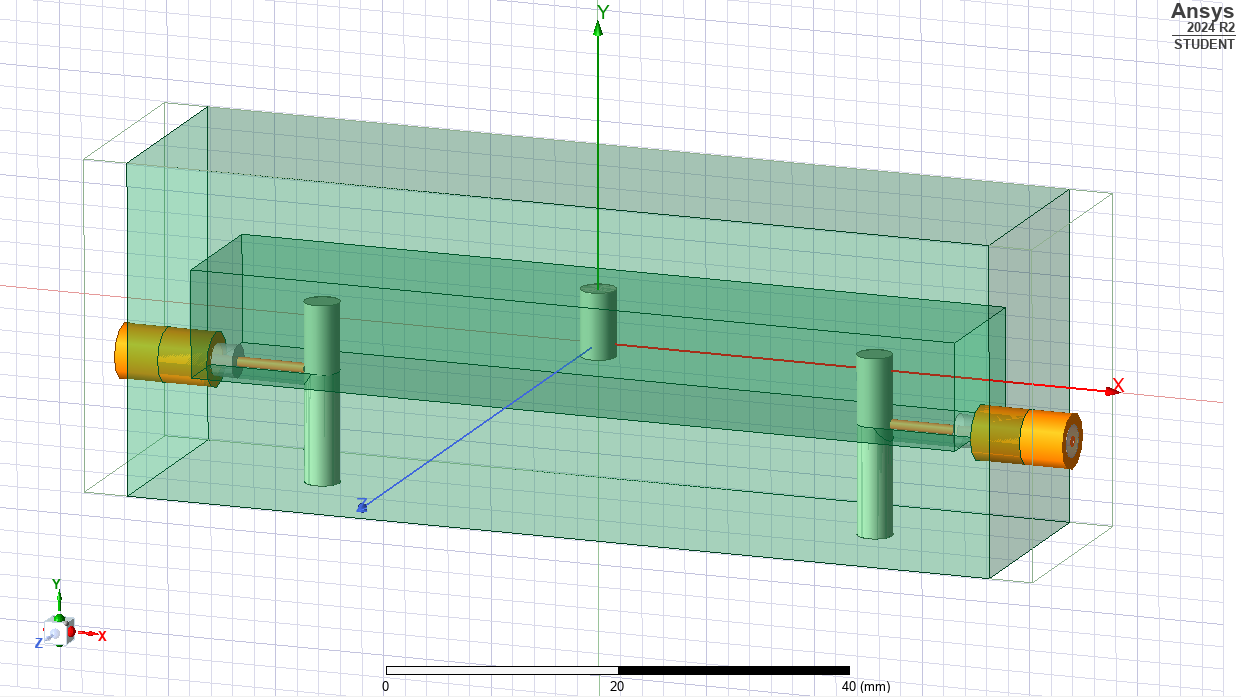The image size is (1241, 697).
Task: Click the "20" scale bar label
Action: tap(617, 687)
